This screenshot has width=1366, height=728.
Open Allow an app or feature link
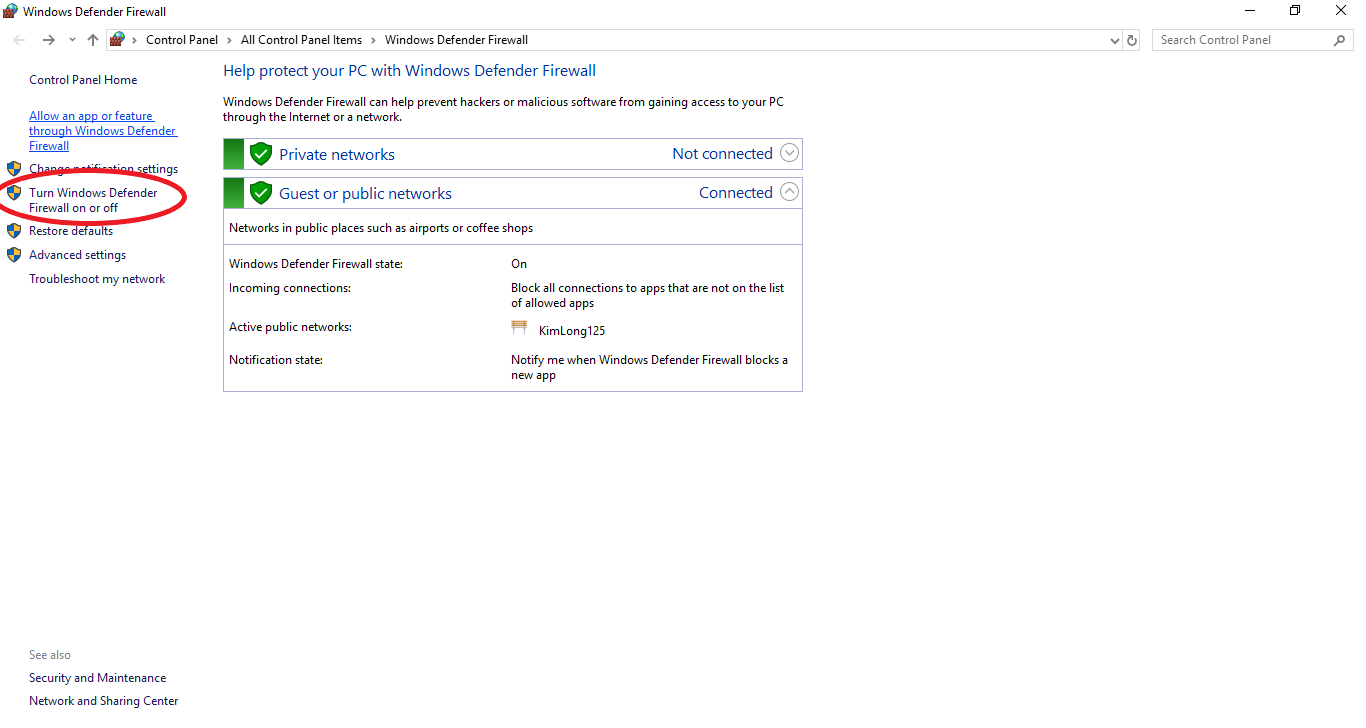(103, 131)
